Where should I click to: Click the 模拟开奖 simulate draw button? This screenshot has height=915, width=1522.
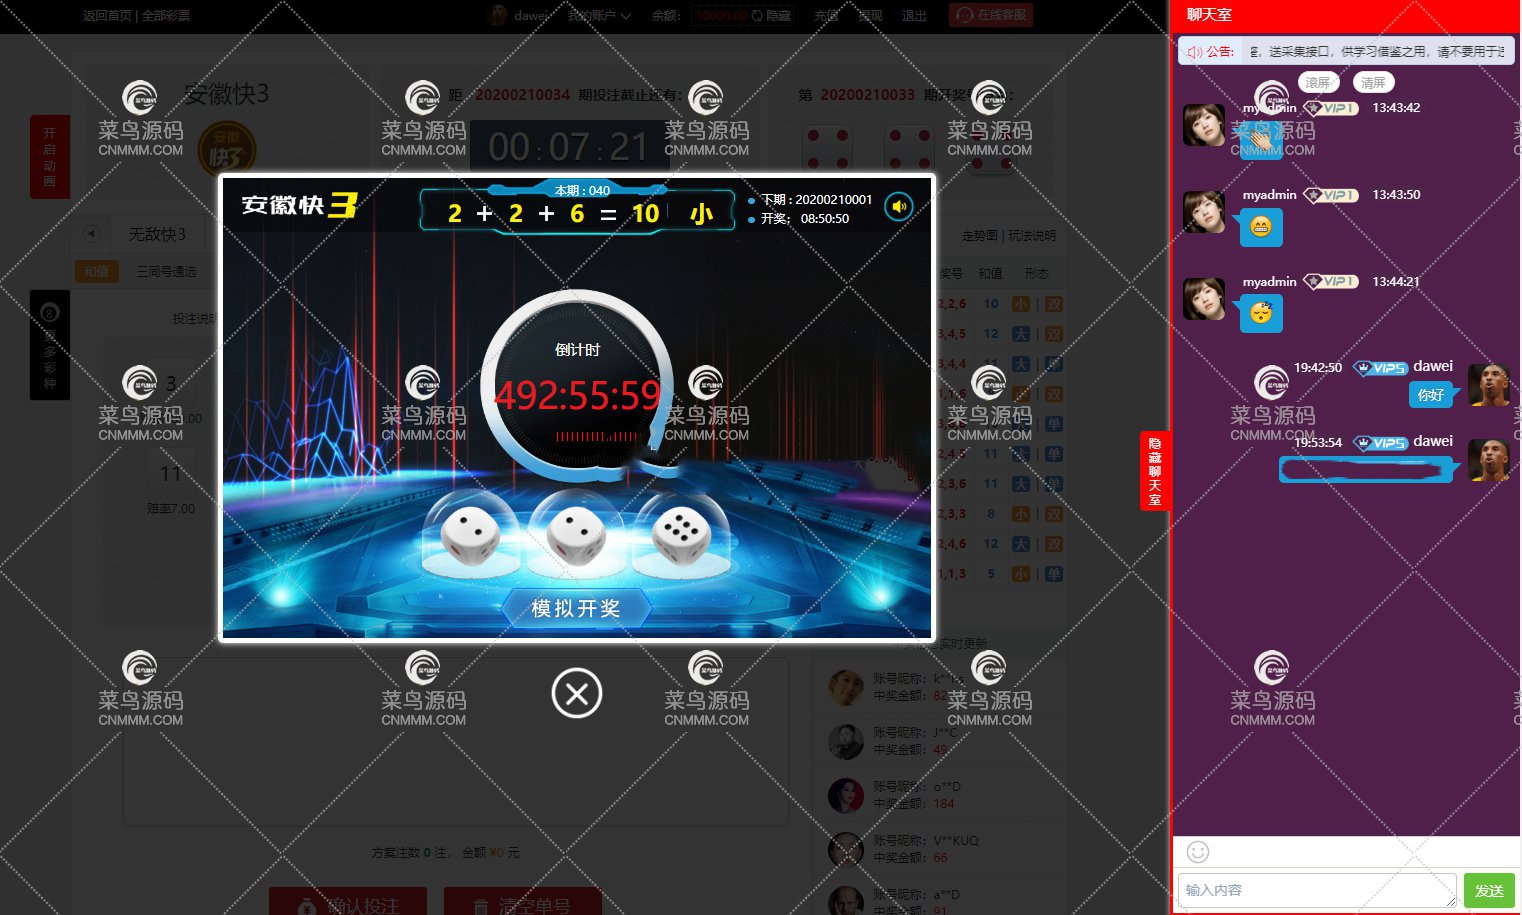pos(576,608)
